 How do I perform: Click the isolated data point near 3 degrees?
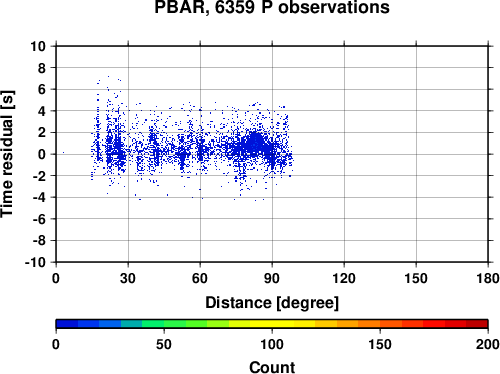[63, 153]
